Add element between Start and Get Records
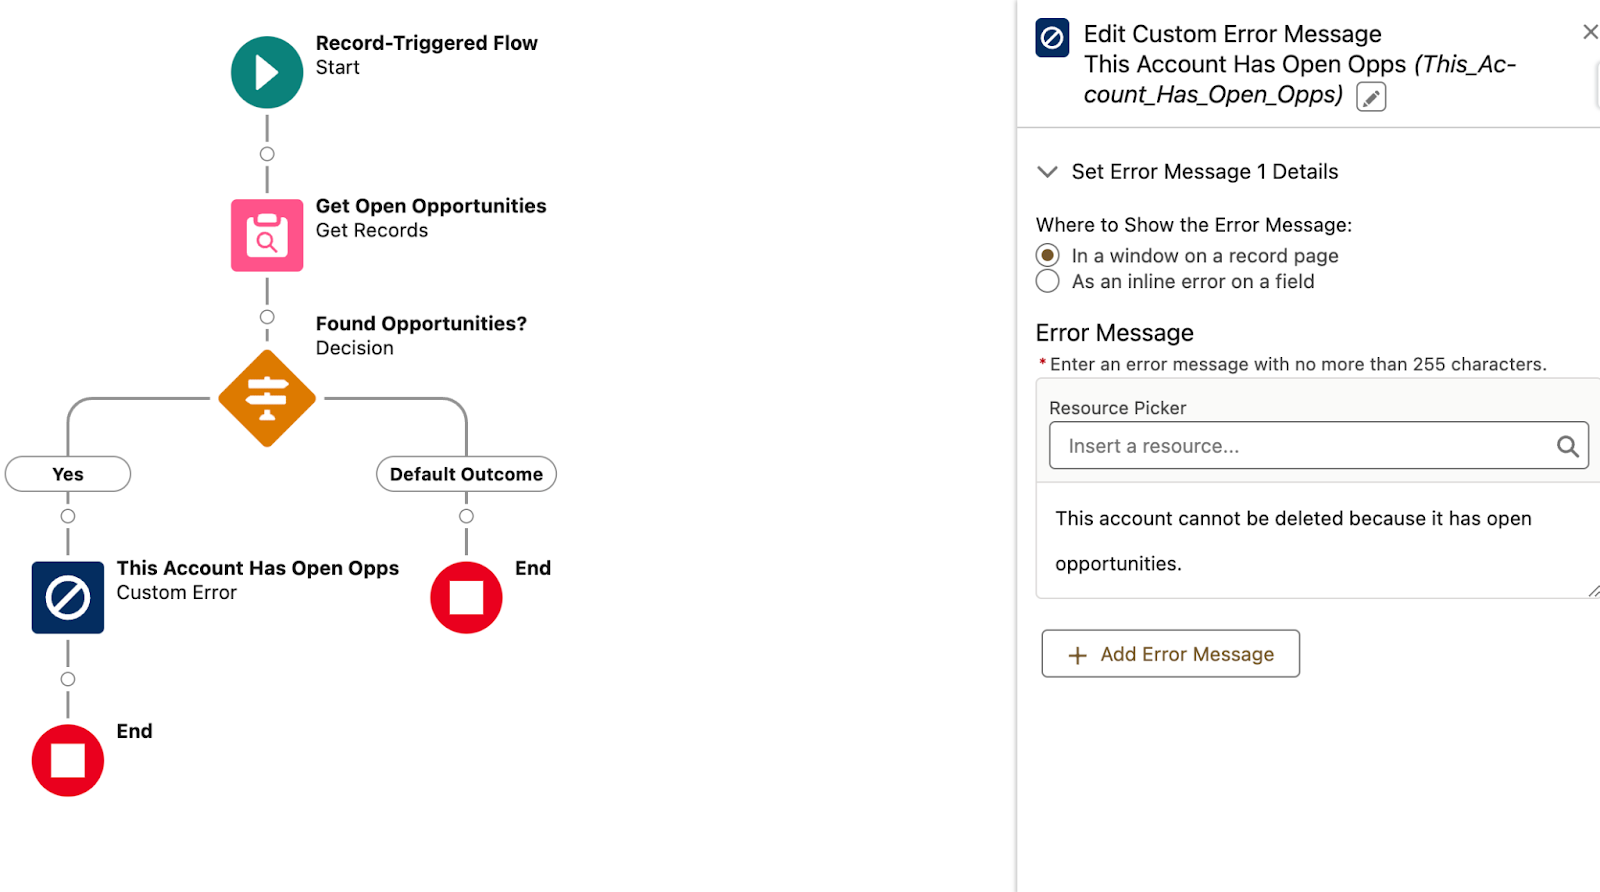1600x892 pixels. 267,154
